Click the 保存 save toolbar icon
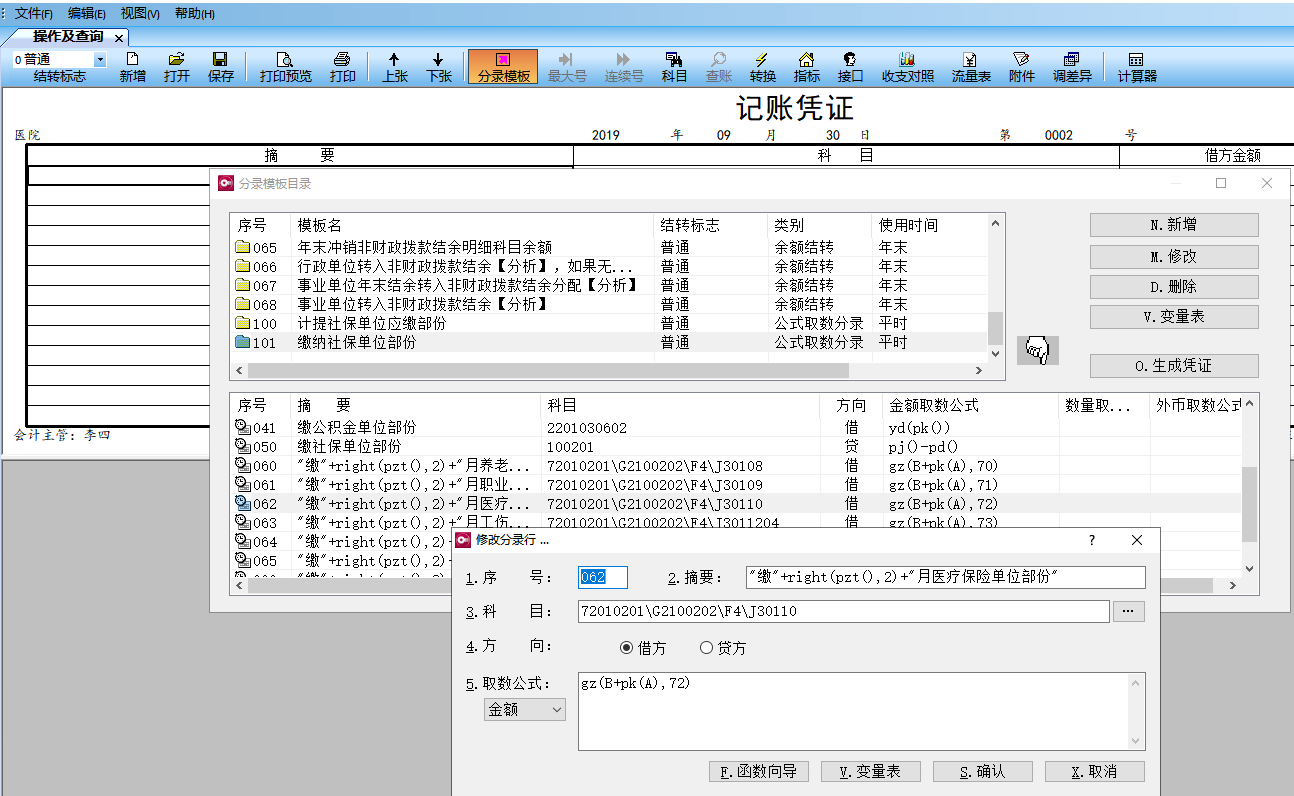 click(x=220, y=67)
